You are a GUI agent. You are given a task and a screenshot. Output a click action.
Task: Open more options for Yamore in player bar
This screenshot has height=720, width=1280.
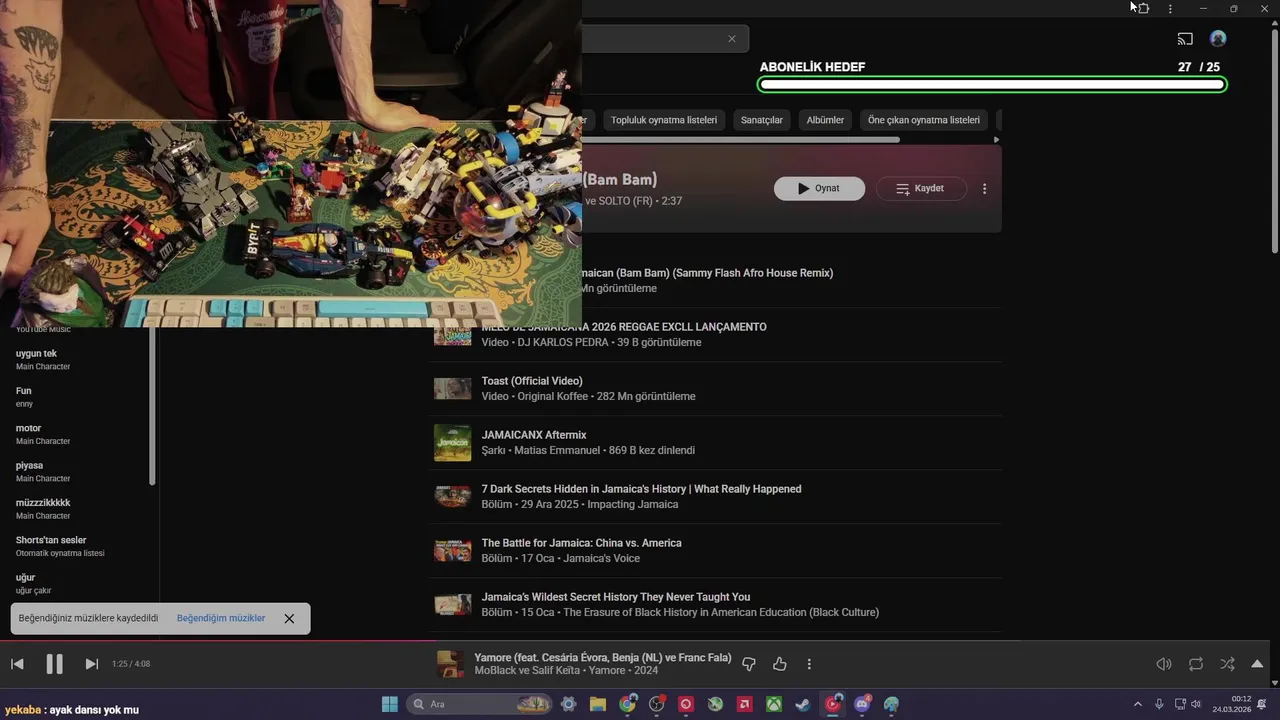tap(809, 664)
